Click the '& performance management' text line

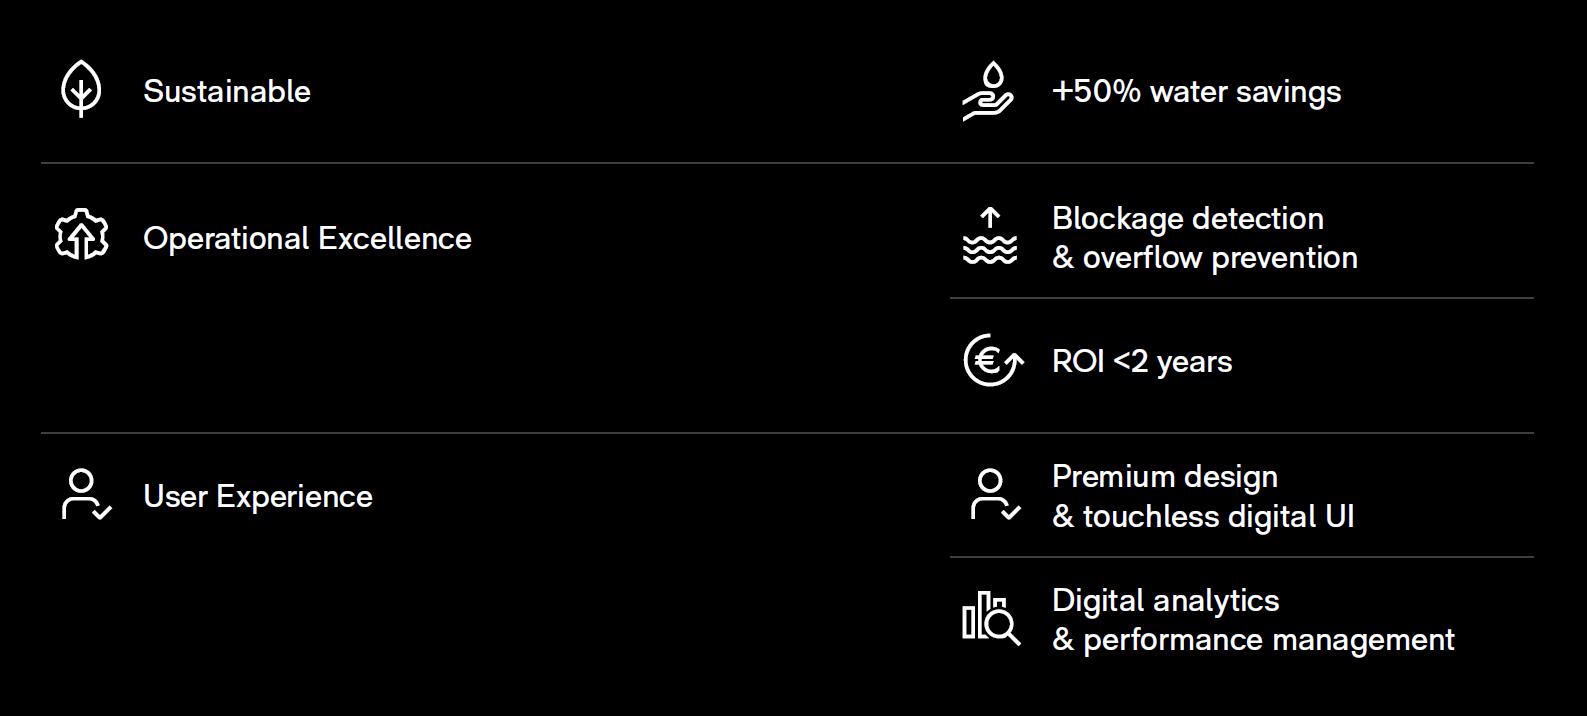[x=1253, y=640]
